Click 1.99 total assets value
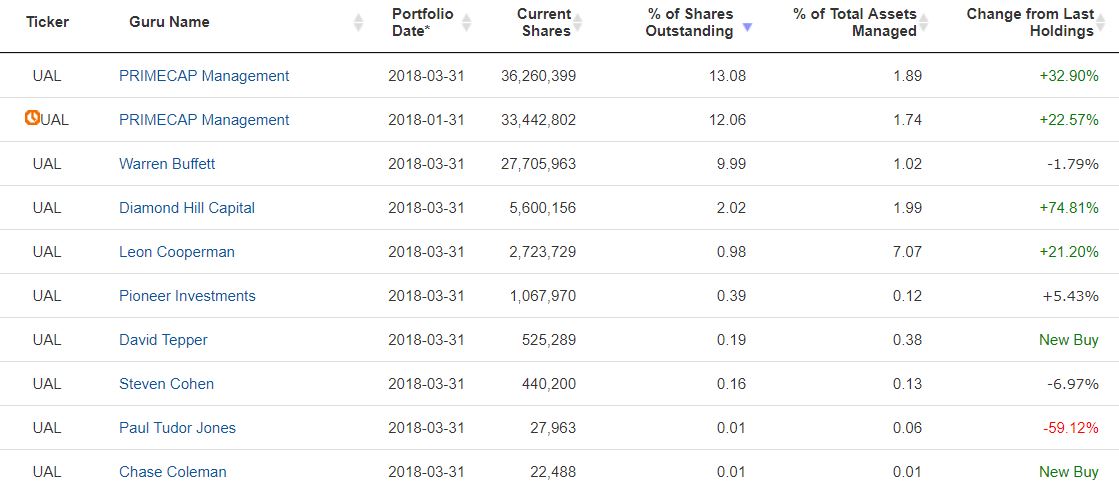This screenshot has width=1119, height=490. 908,208
